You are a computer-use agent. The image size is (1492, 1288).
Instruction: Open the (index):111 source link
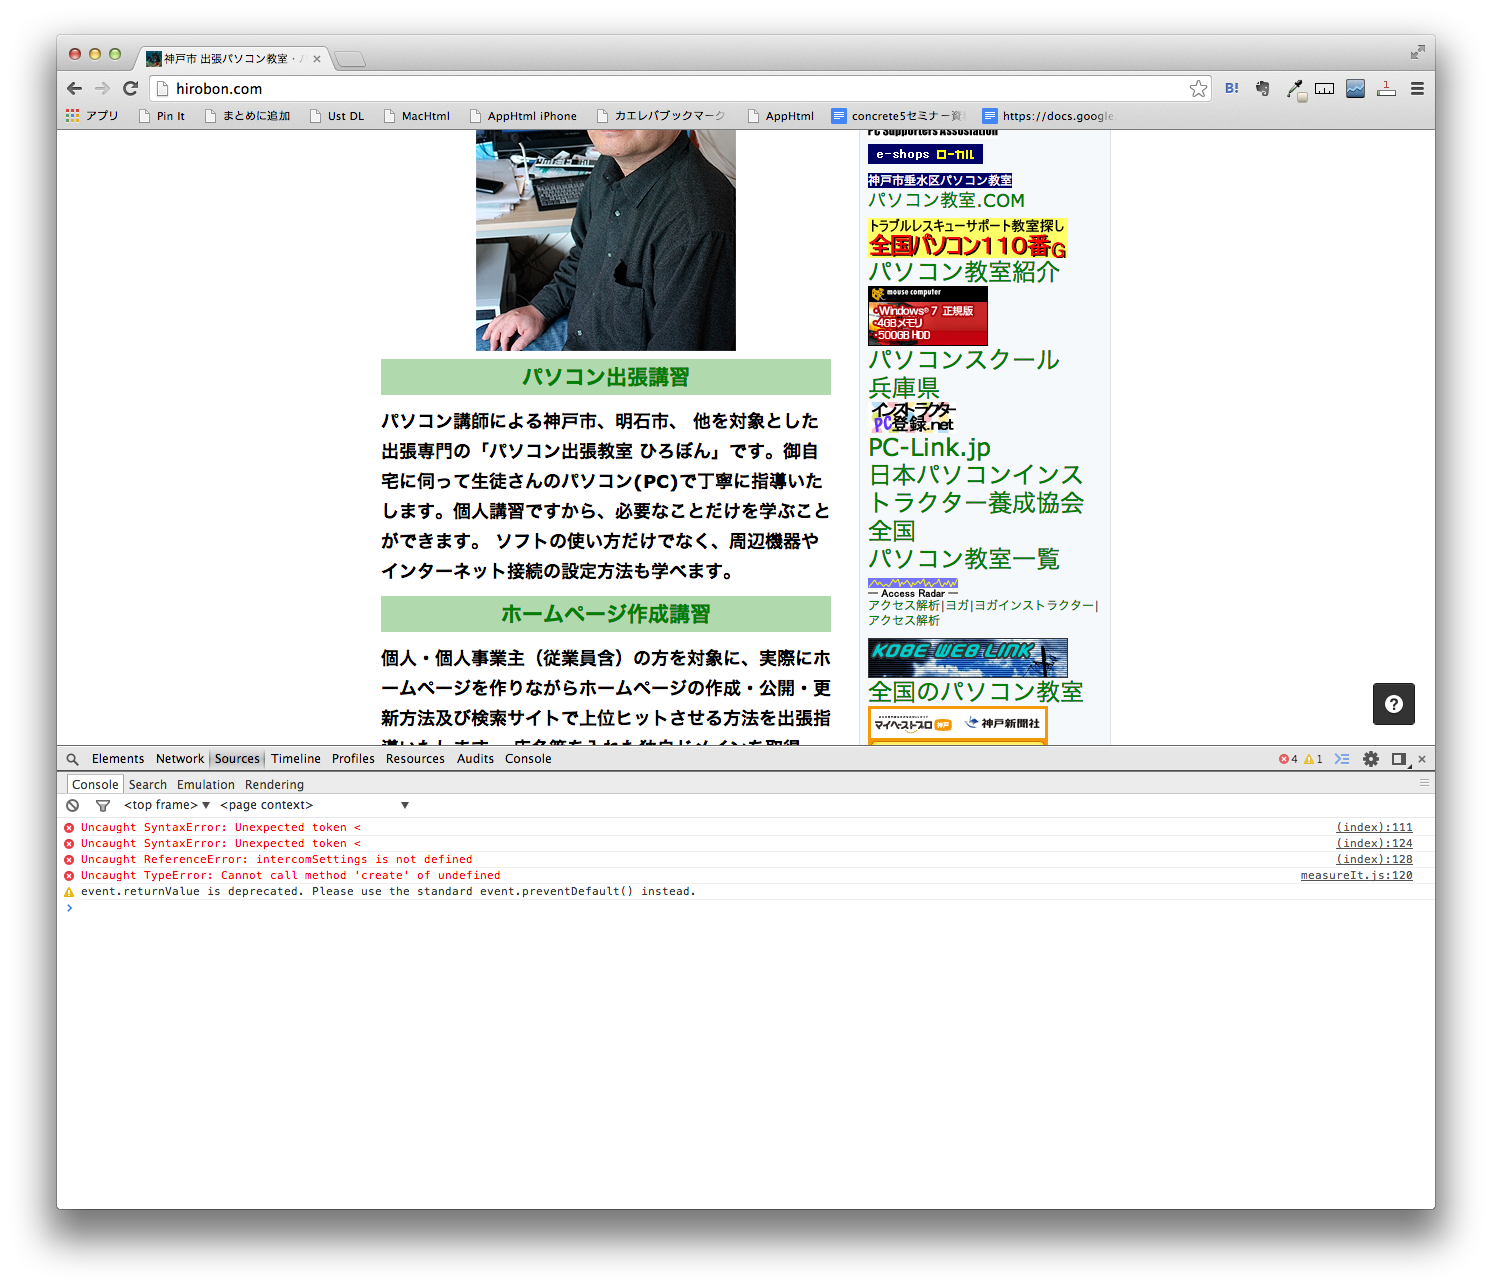click(x=1374, y=827)
